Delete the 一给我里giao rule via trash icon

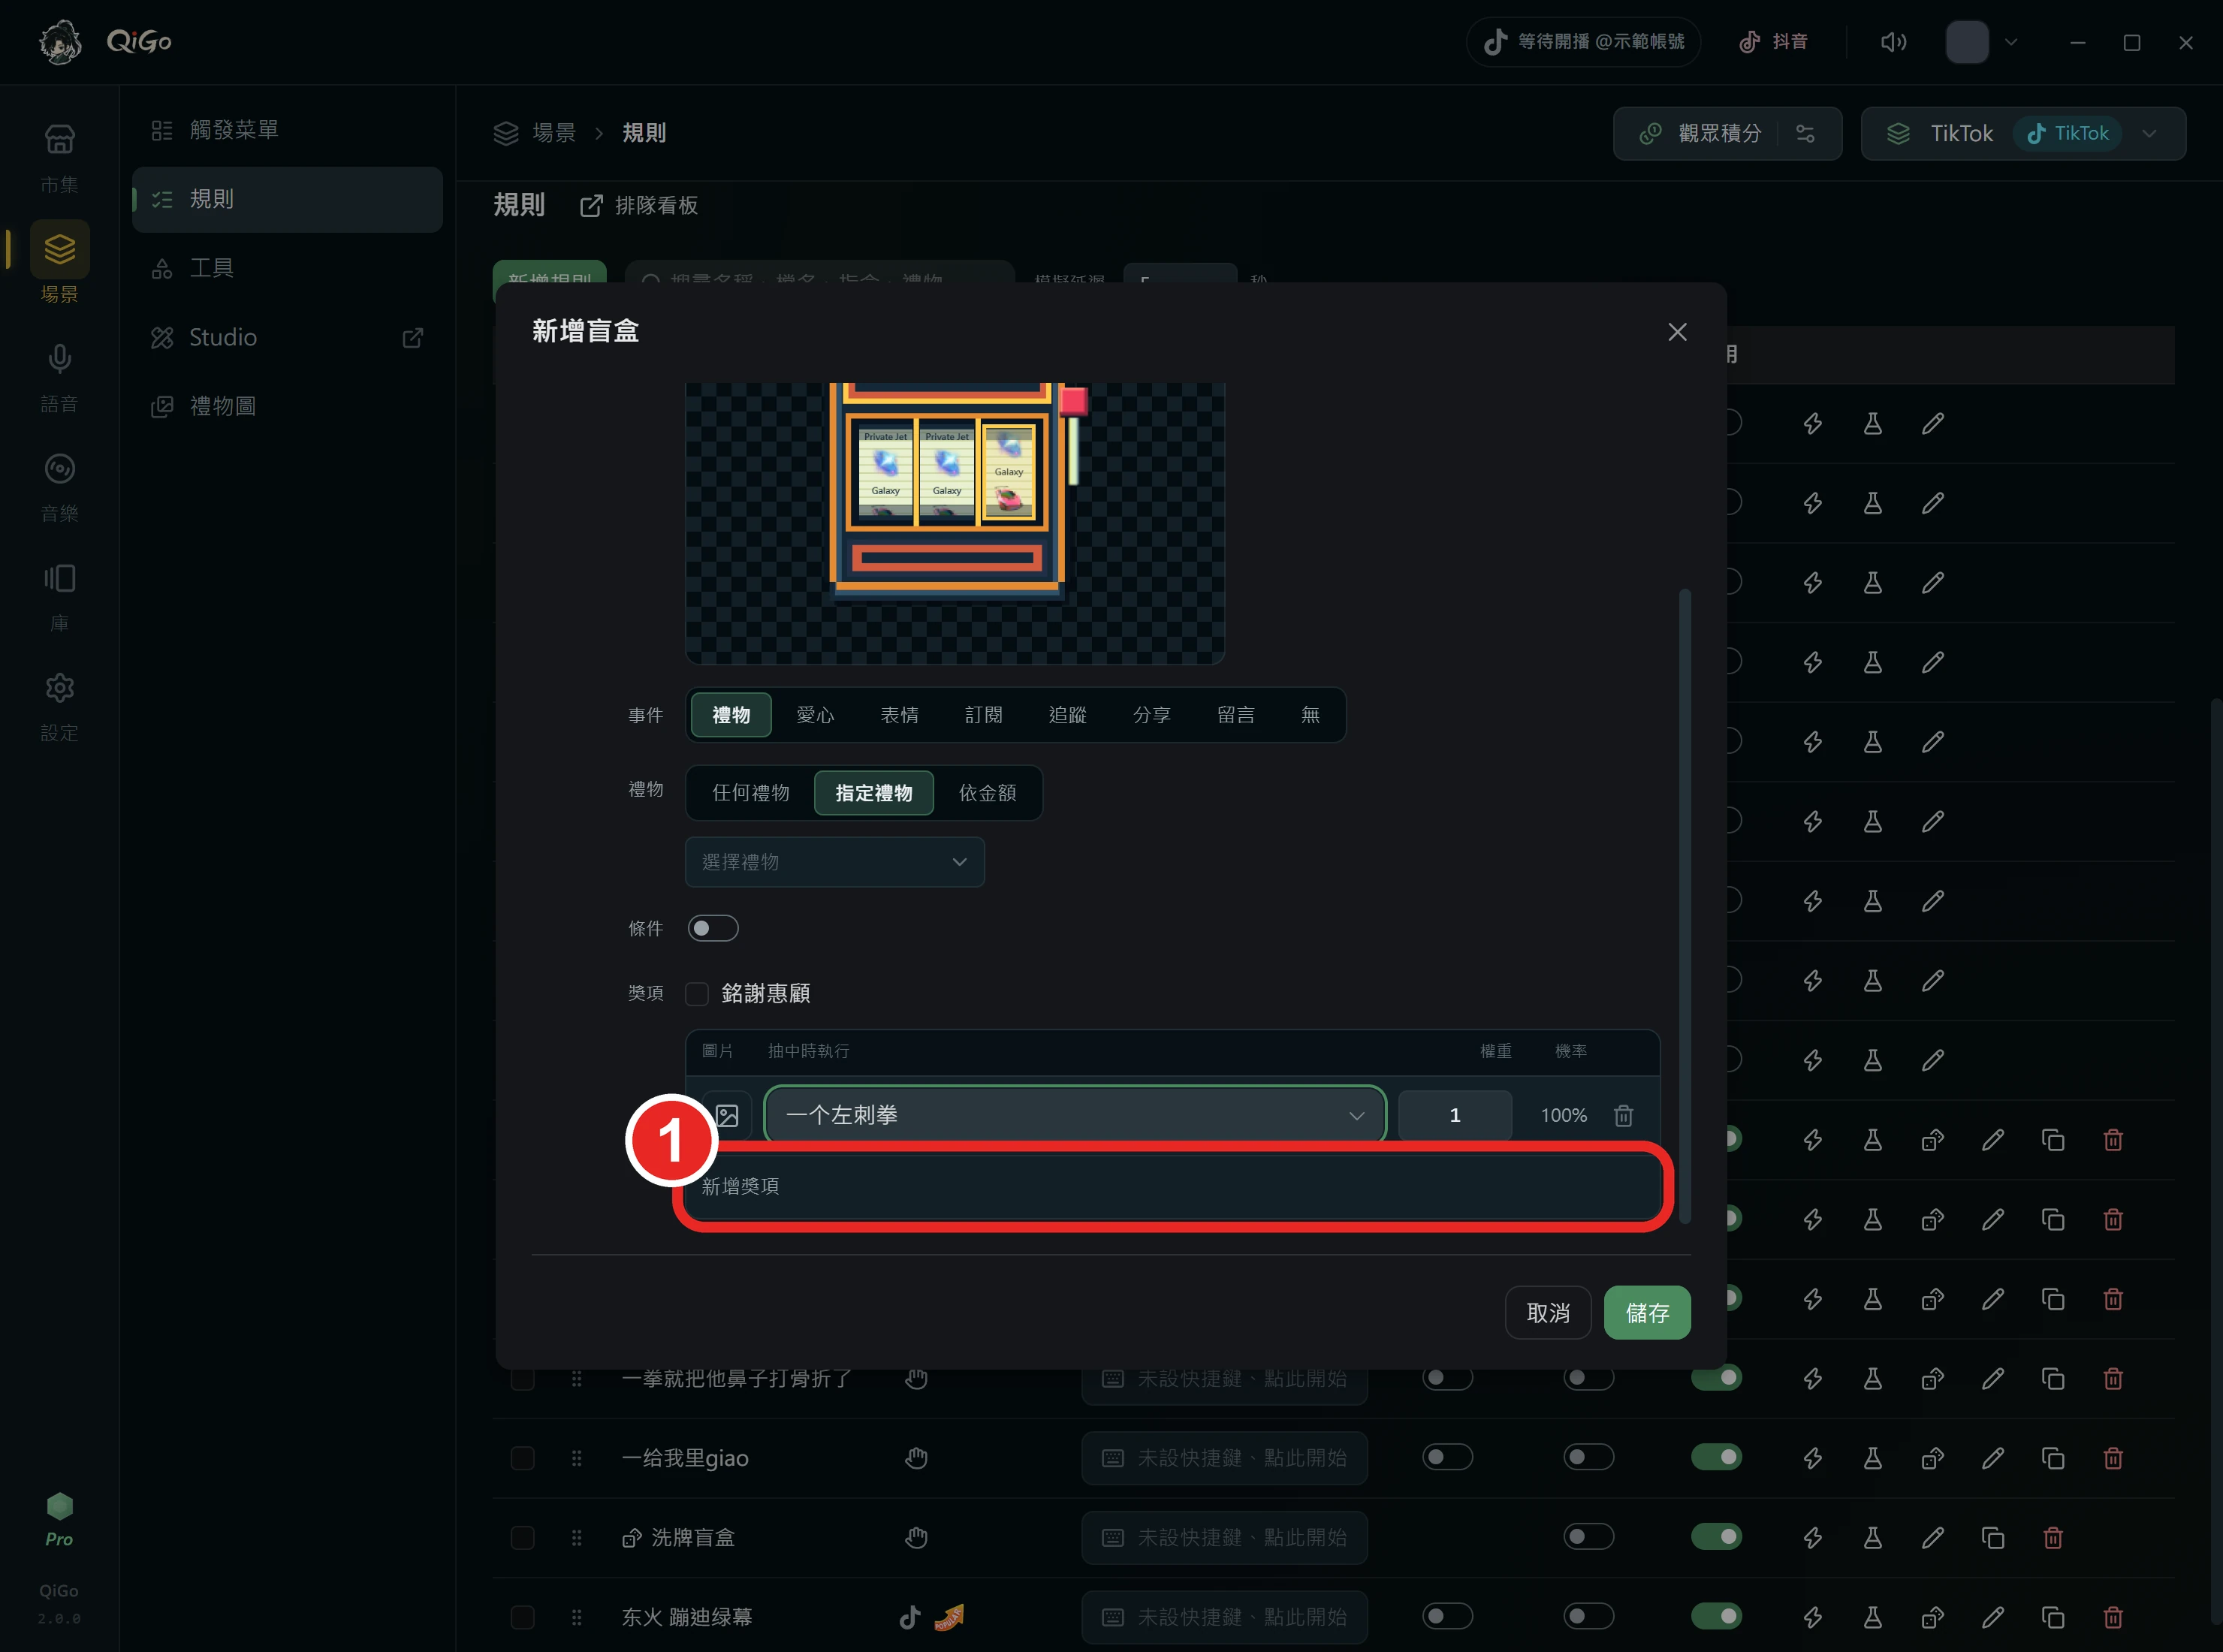[x=2112, y=1458]
